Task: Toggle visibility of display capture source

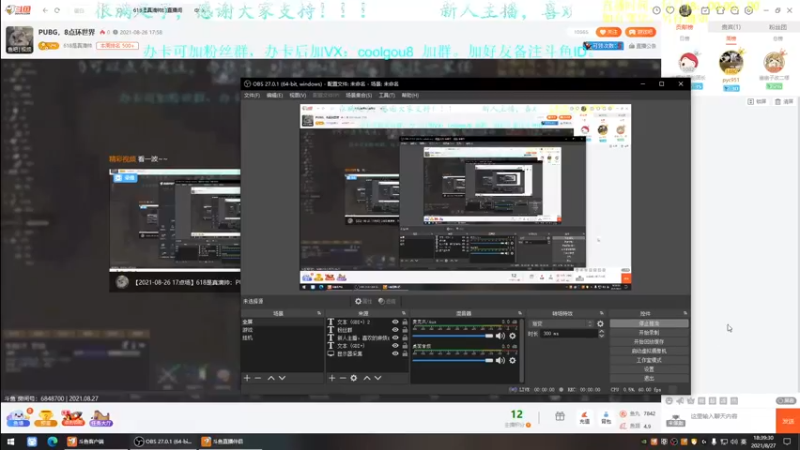Action: click(x=395, y=354)
